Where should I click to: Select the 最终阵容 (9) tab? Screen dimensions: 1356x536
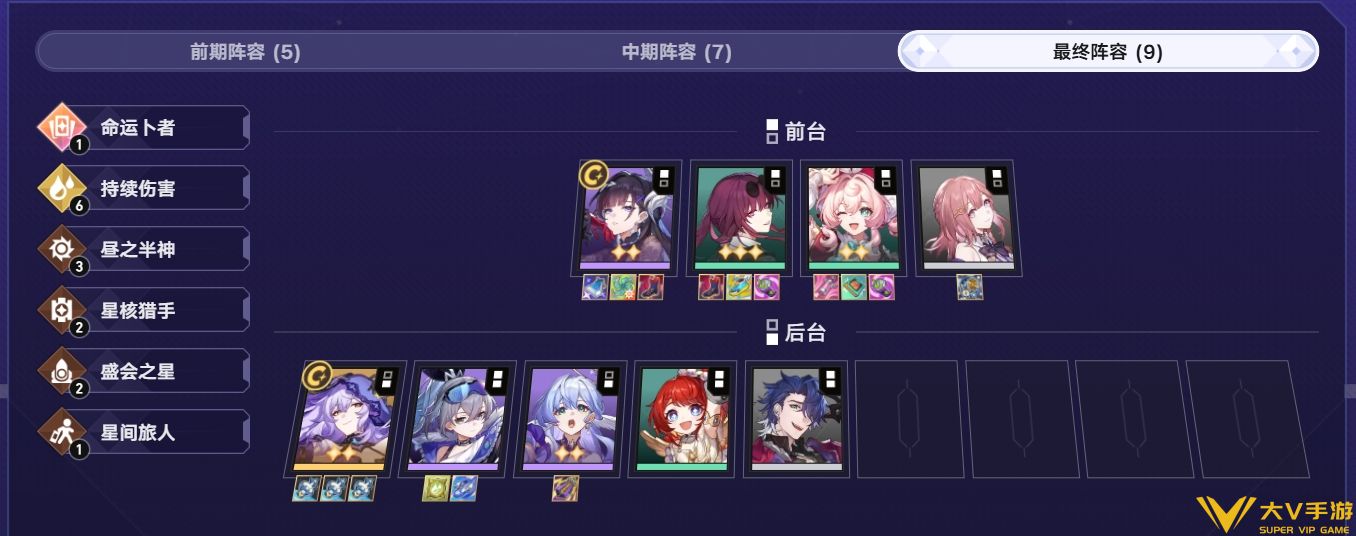(1108, 52)
